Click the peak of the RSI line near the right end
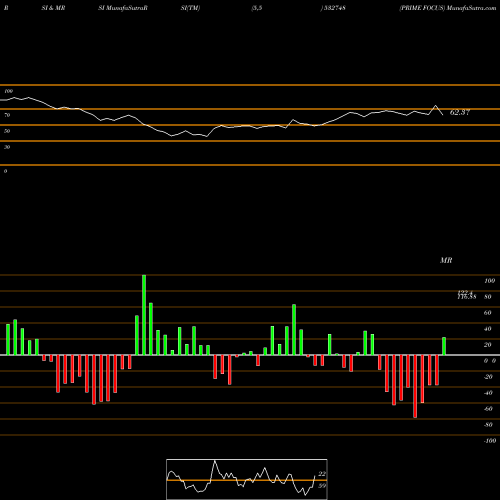 [x=435, y=106]
